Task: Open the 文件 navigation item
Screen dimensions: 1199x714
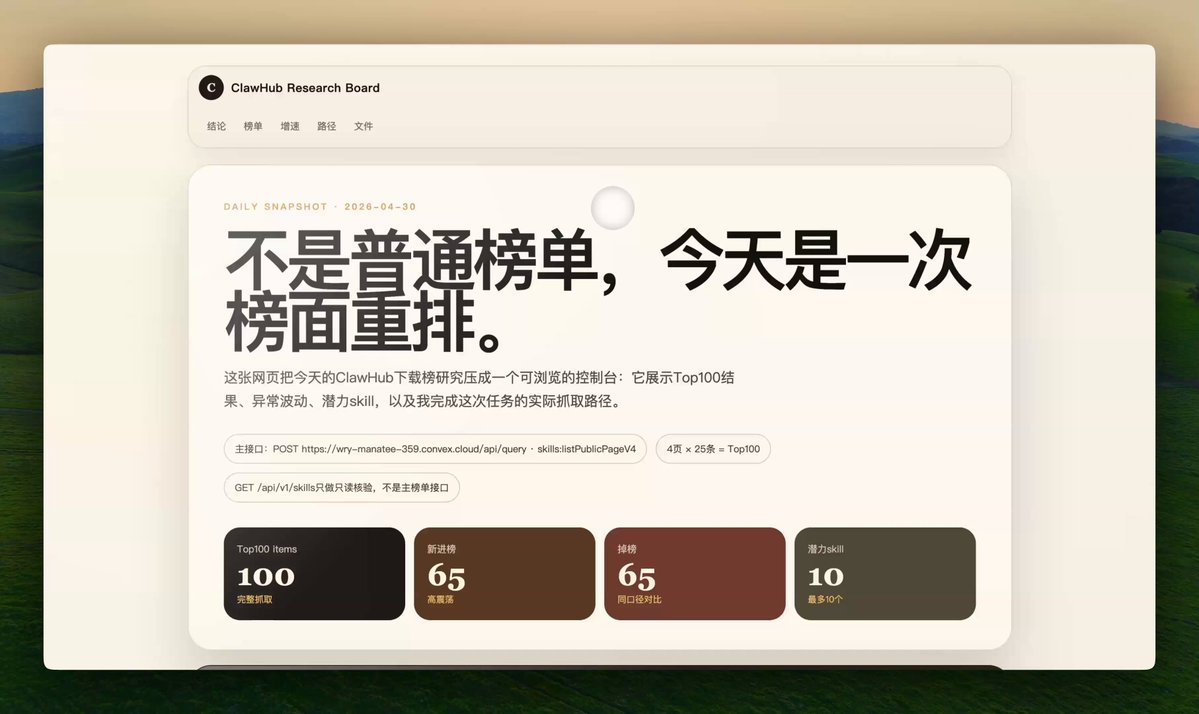Action: click(x=363, y=126)
